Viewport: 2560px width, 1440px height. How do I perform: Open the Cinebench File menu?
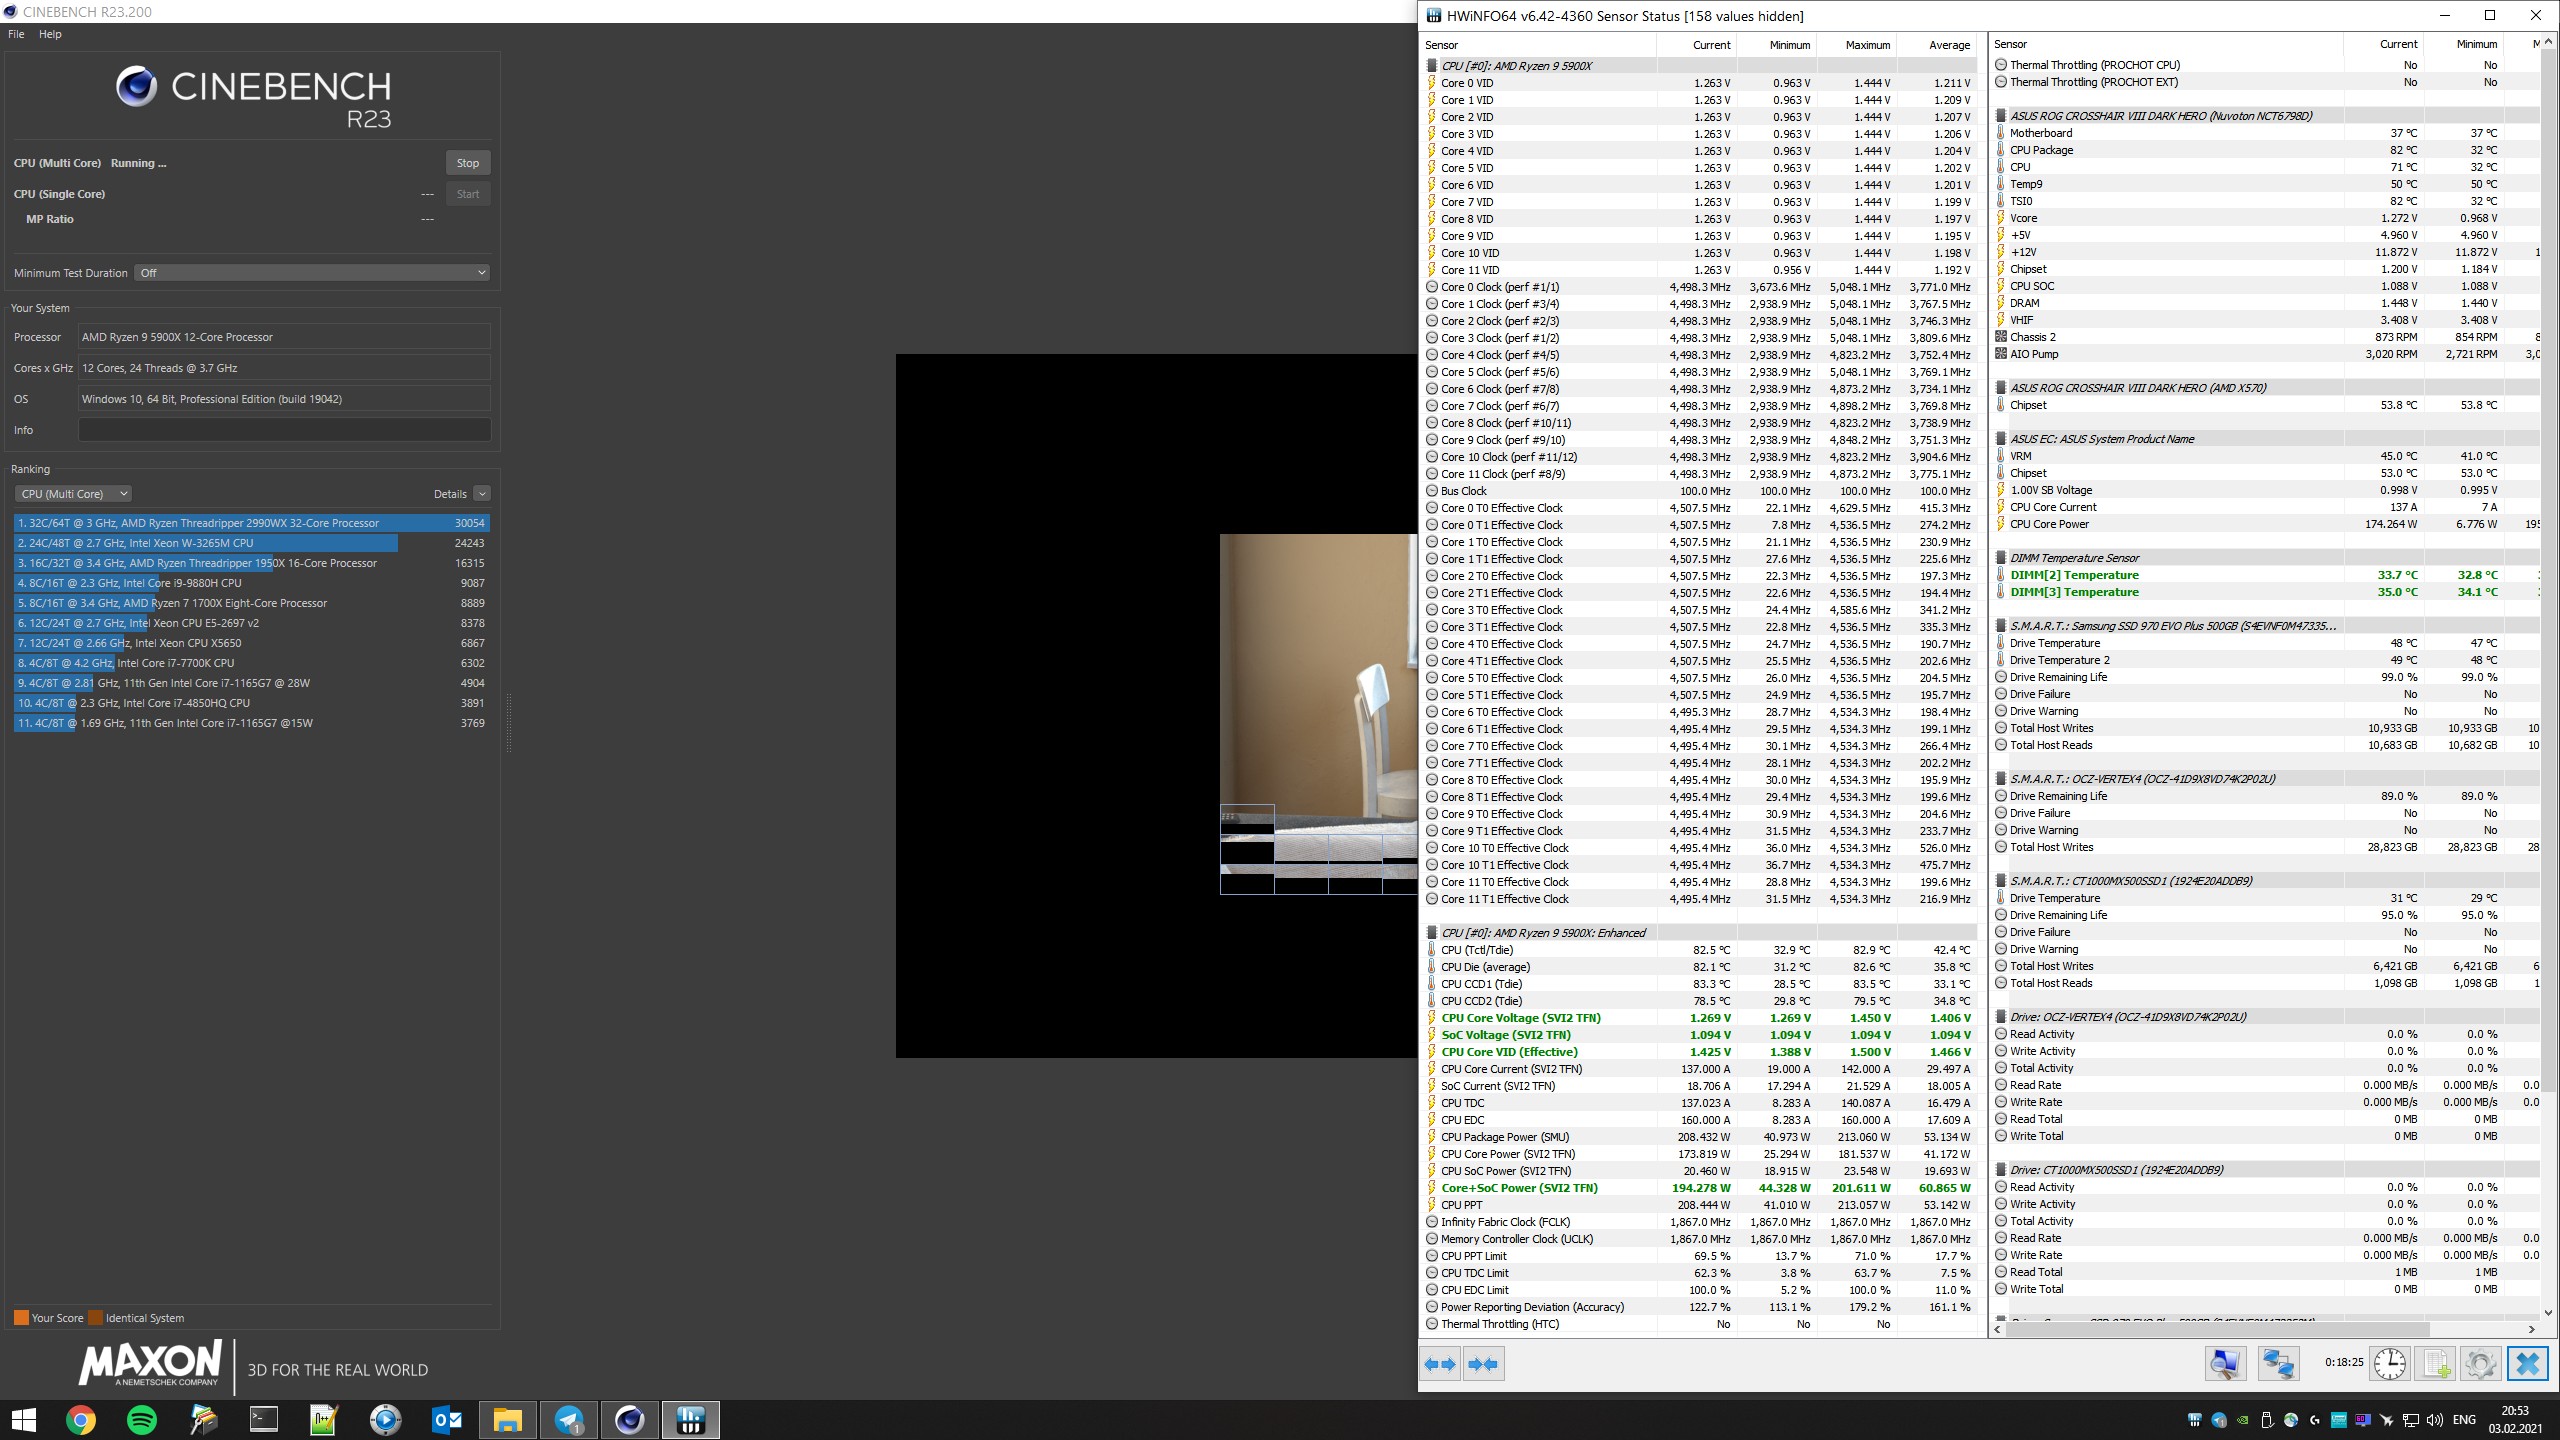[x=16, y=34]
